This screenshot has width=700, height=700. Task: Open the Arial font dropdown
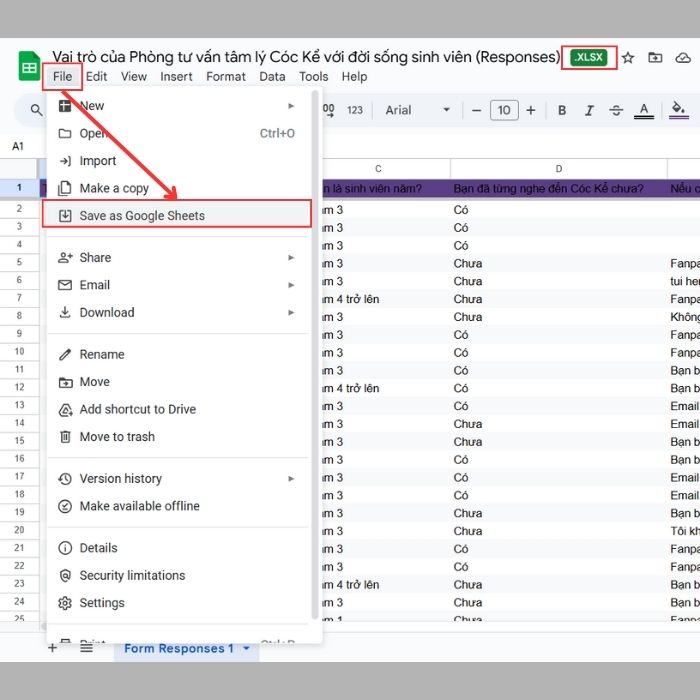tap(417, 110)
